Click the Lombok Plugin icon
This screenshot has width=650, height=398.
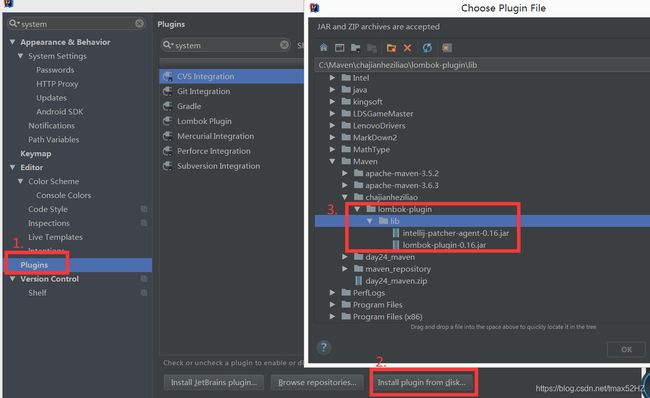coord(168,121)
